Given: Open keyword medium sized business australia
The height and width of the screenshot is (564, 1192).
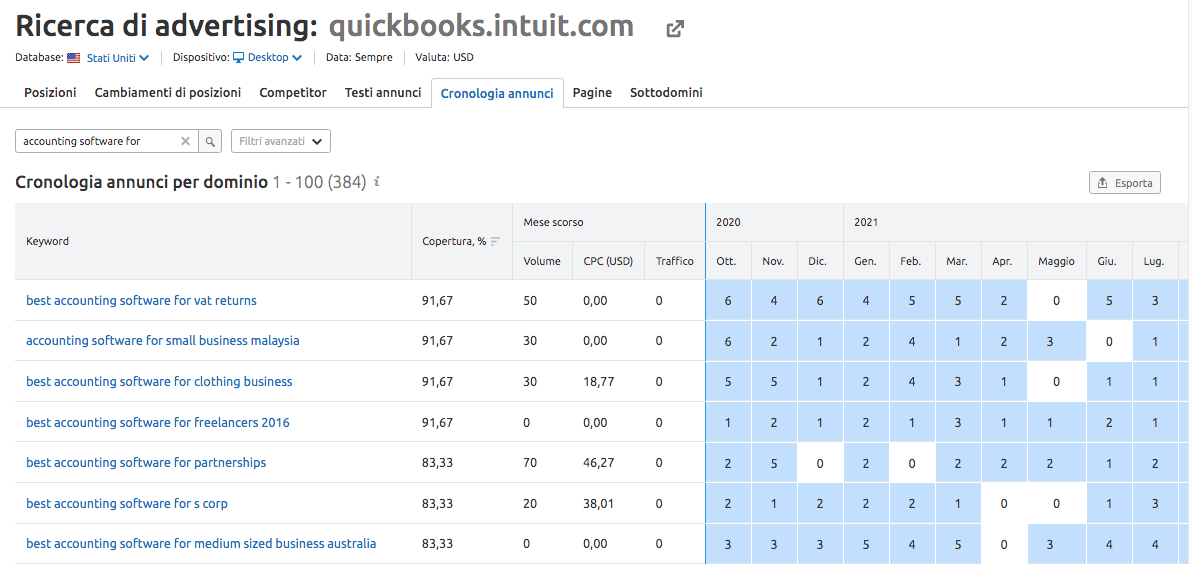Looking at the screenshot, I should [x=201, y=543].
